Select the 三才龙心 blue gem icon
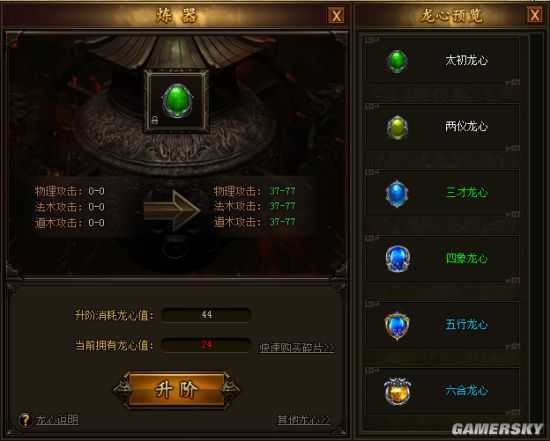Viewport: 550px width, 441px height. point(397,193)
